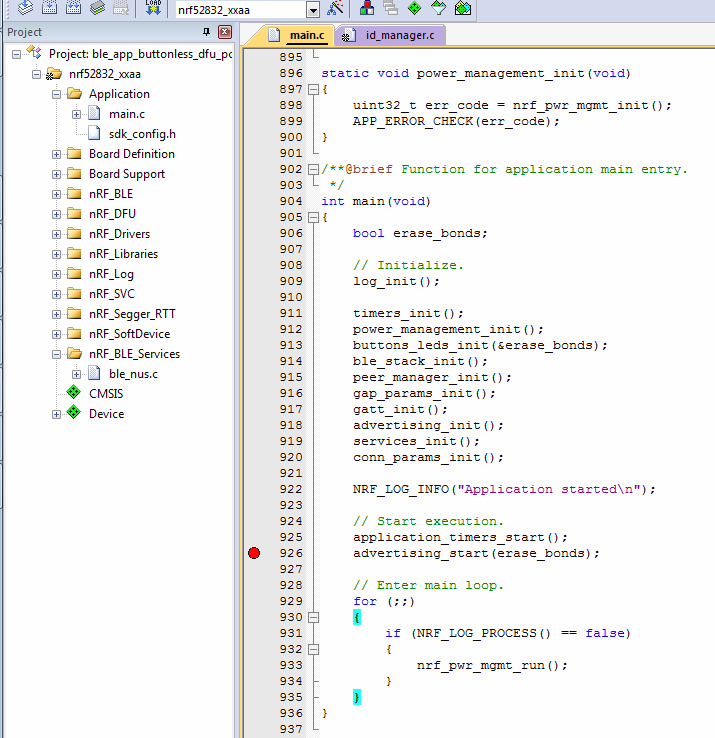
Task: Collapse the nrf52832_xxaa target node
Action: [x=36, y=74]
